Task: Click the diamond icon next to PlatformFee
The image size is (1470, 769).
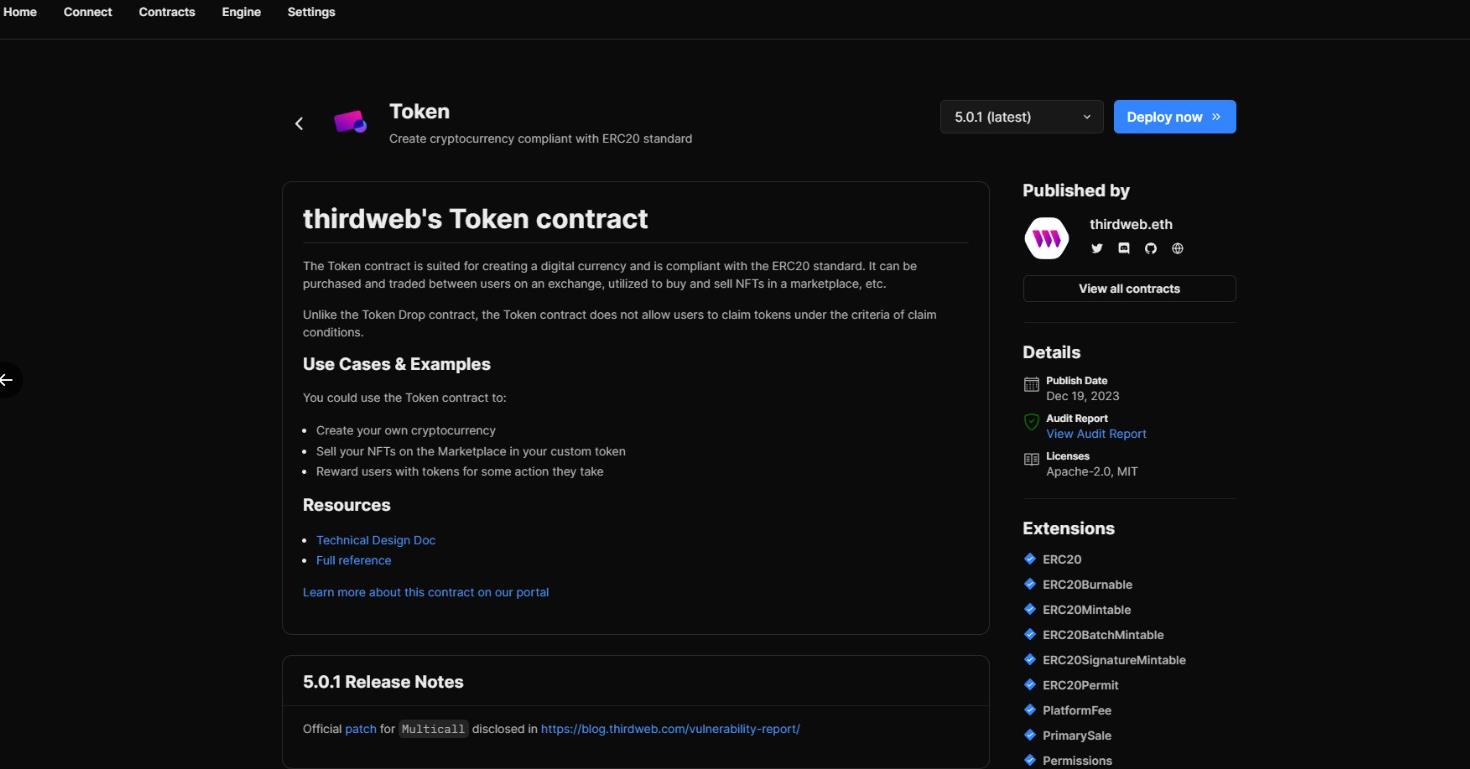Action: 1030,710
